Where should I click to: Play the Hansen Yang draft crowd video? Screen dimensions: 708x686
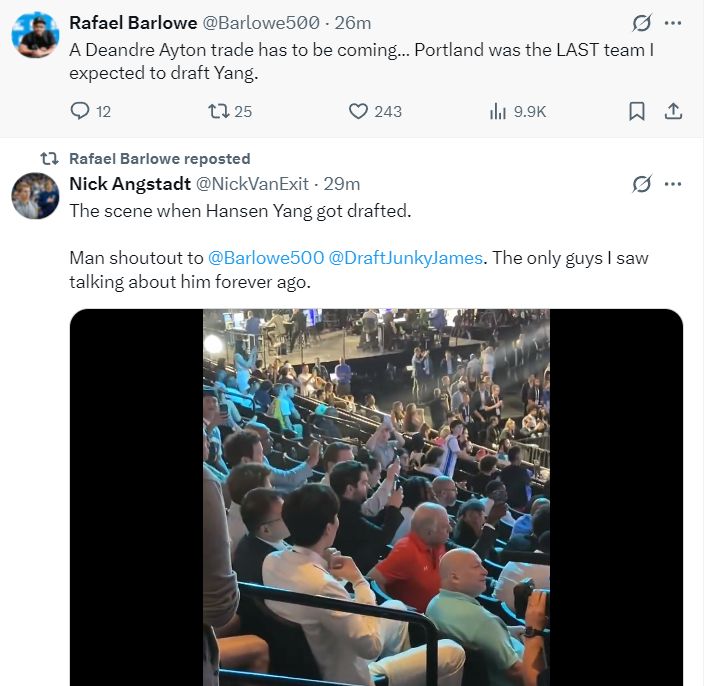[376, 497]
